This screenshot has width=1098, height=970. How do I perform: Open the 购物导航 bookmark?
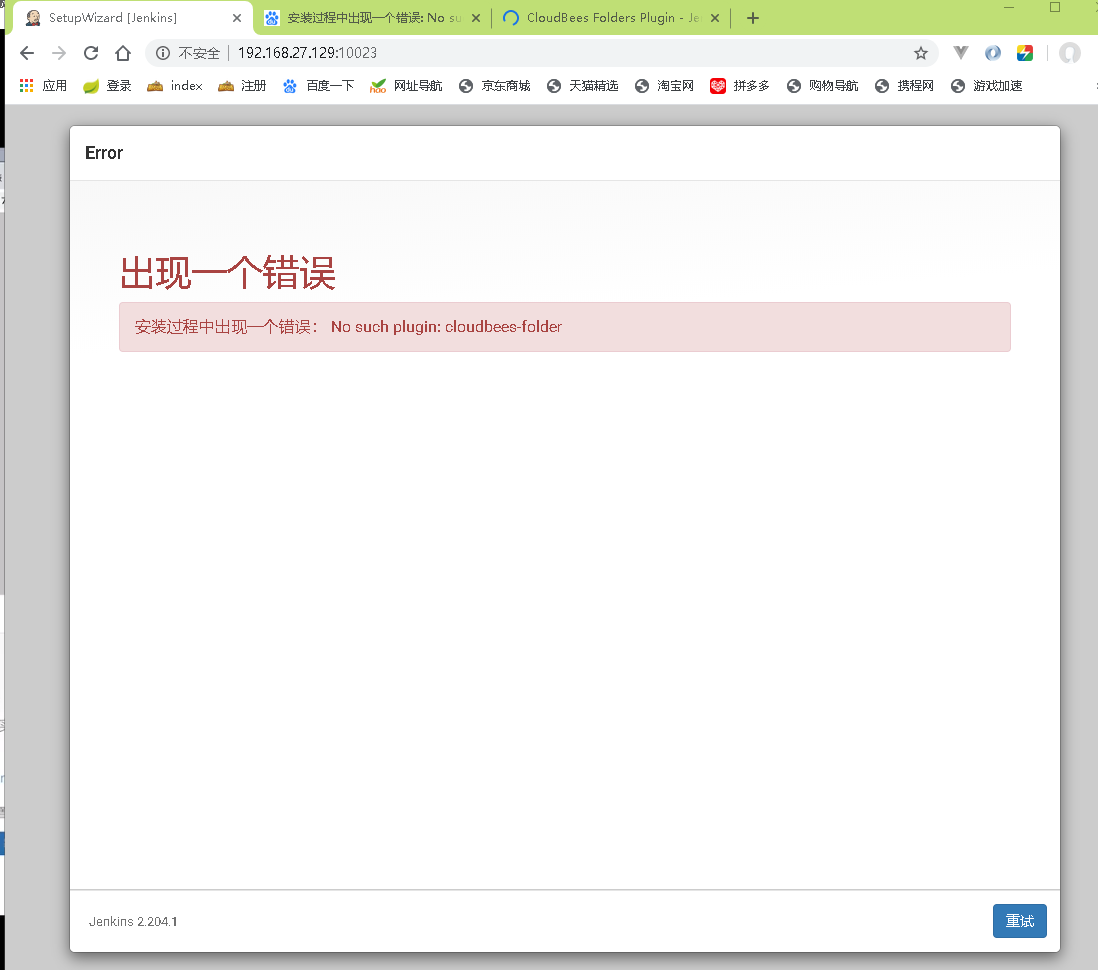(x=823, y=85)
